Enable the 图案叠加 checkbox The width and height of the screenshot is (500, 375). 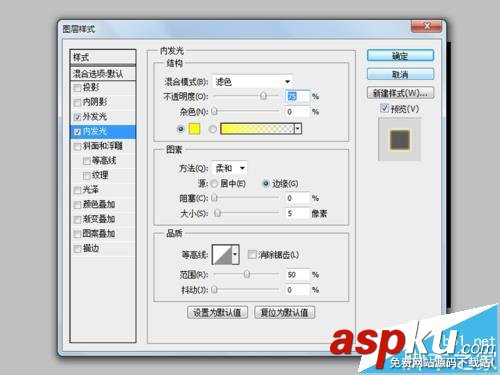77,234
